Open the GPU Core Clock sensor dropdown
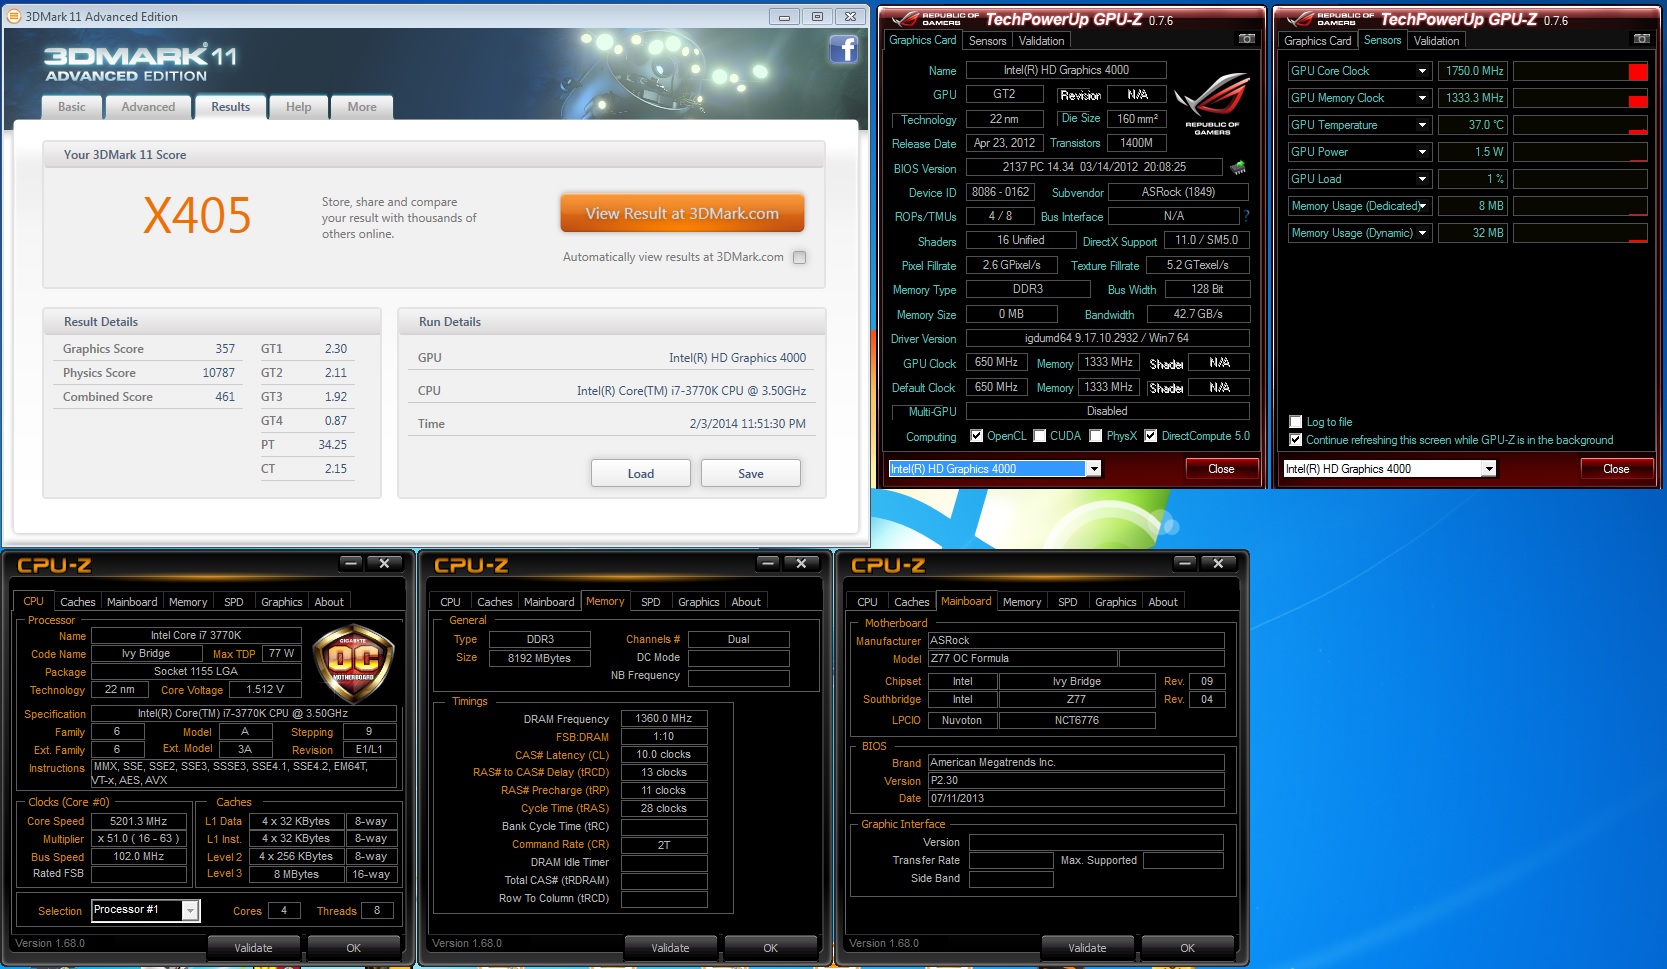The height and width of the screenshot is (969, 1667). click(x=1422, y=71)
